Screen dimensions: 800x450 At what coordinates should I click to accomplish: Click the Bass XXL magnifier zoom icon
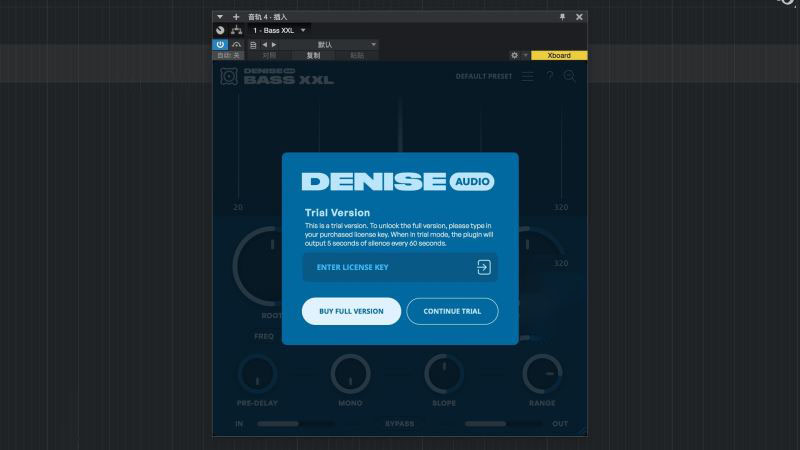click(x=569, y=77)
